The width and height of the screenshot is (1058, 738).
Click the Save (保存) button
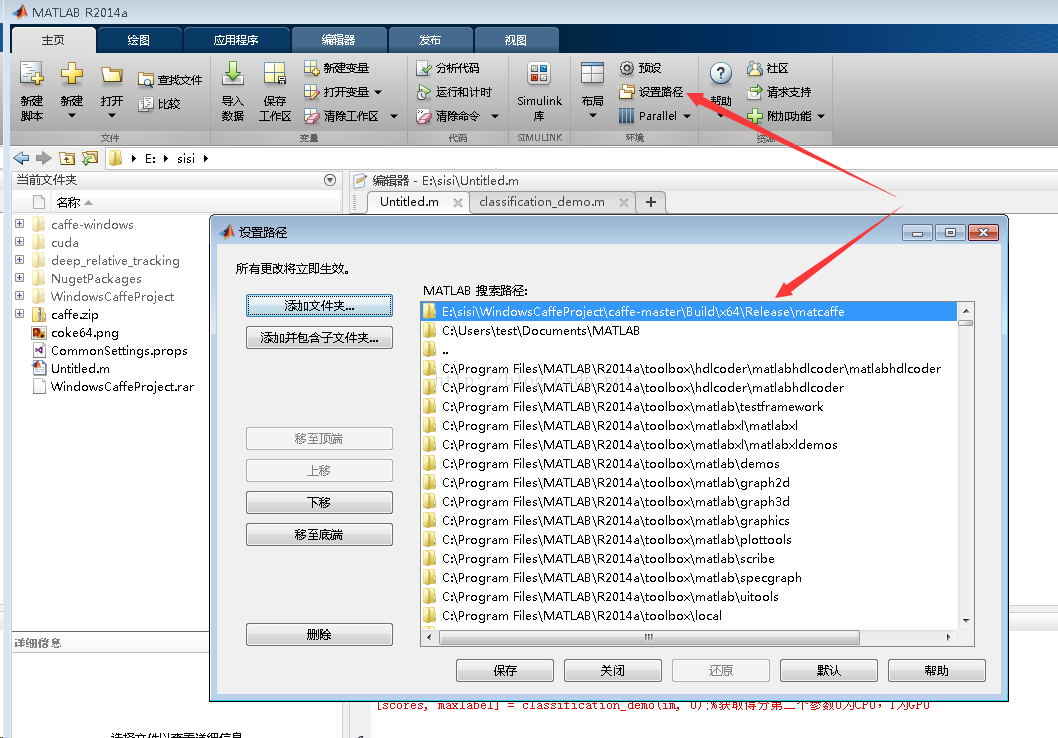coord(505,670)
